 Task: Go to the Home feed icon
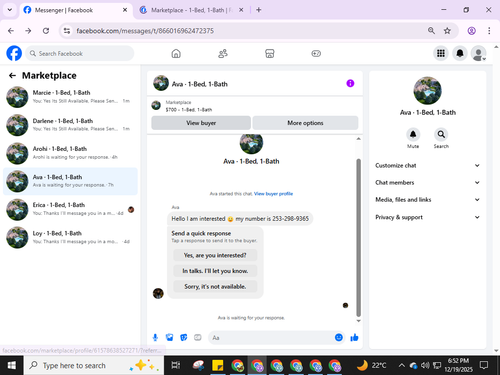[176, 53]
